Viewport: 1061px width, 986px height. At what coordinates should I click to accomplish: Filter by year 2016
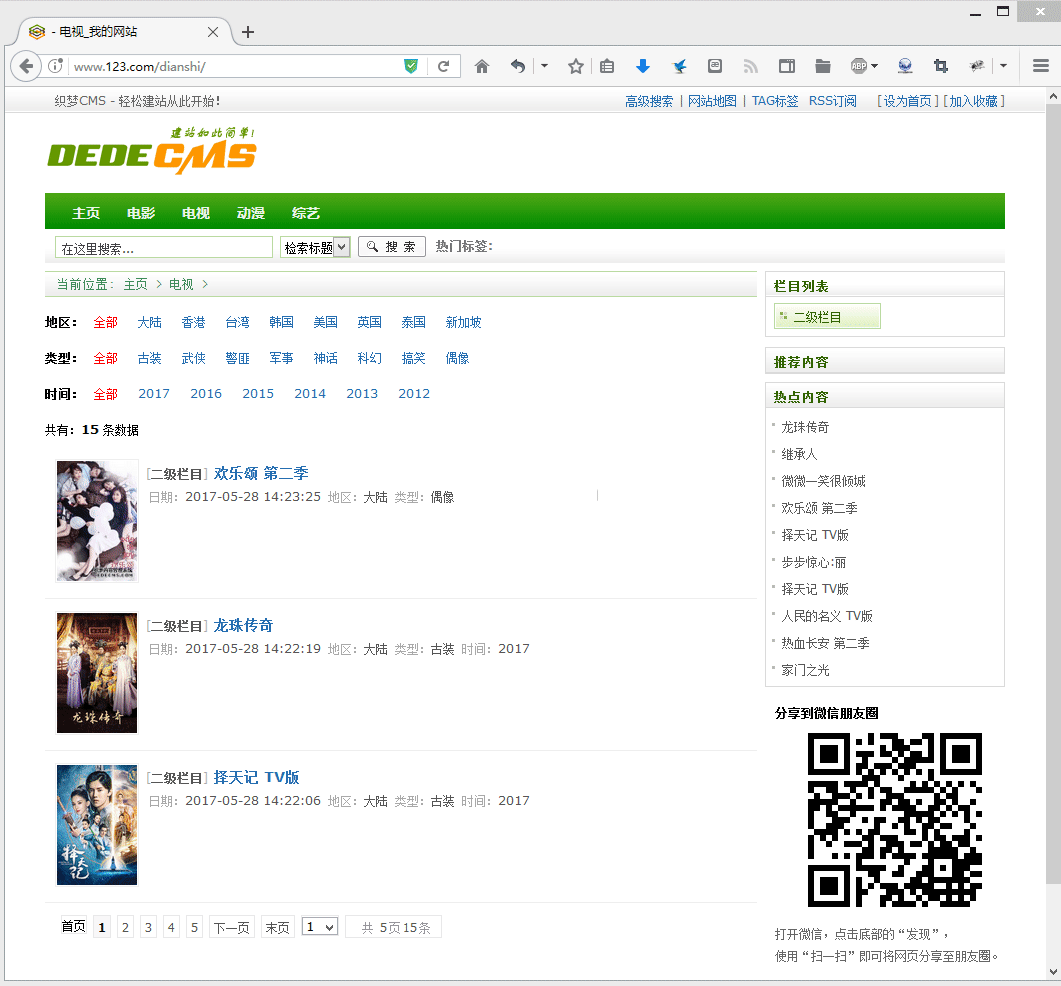click(x=206, y=394)
